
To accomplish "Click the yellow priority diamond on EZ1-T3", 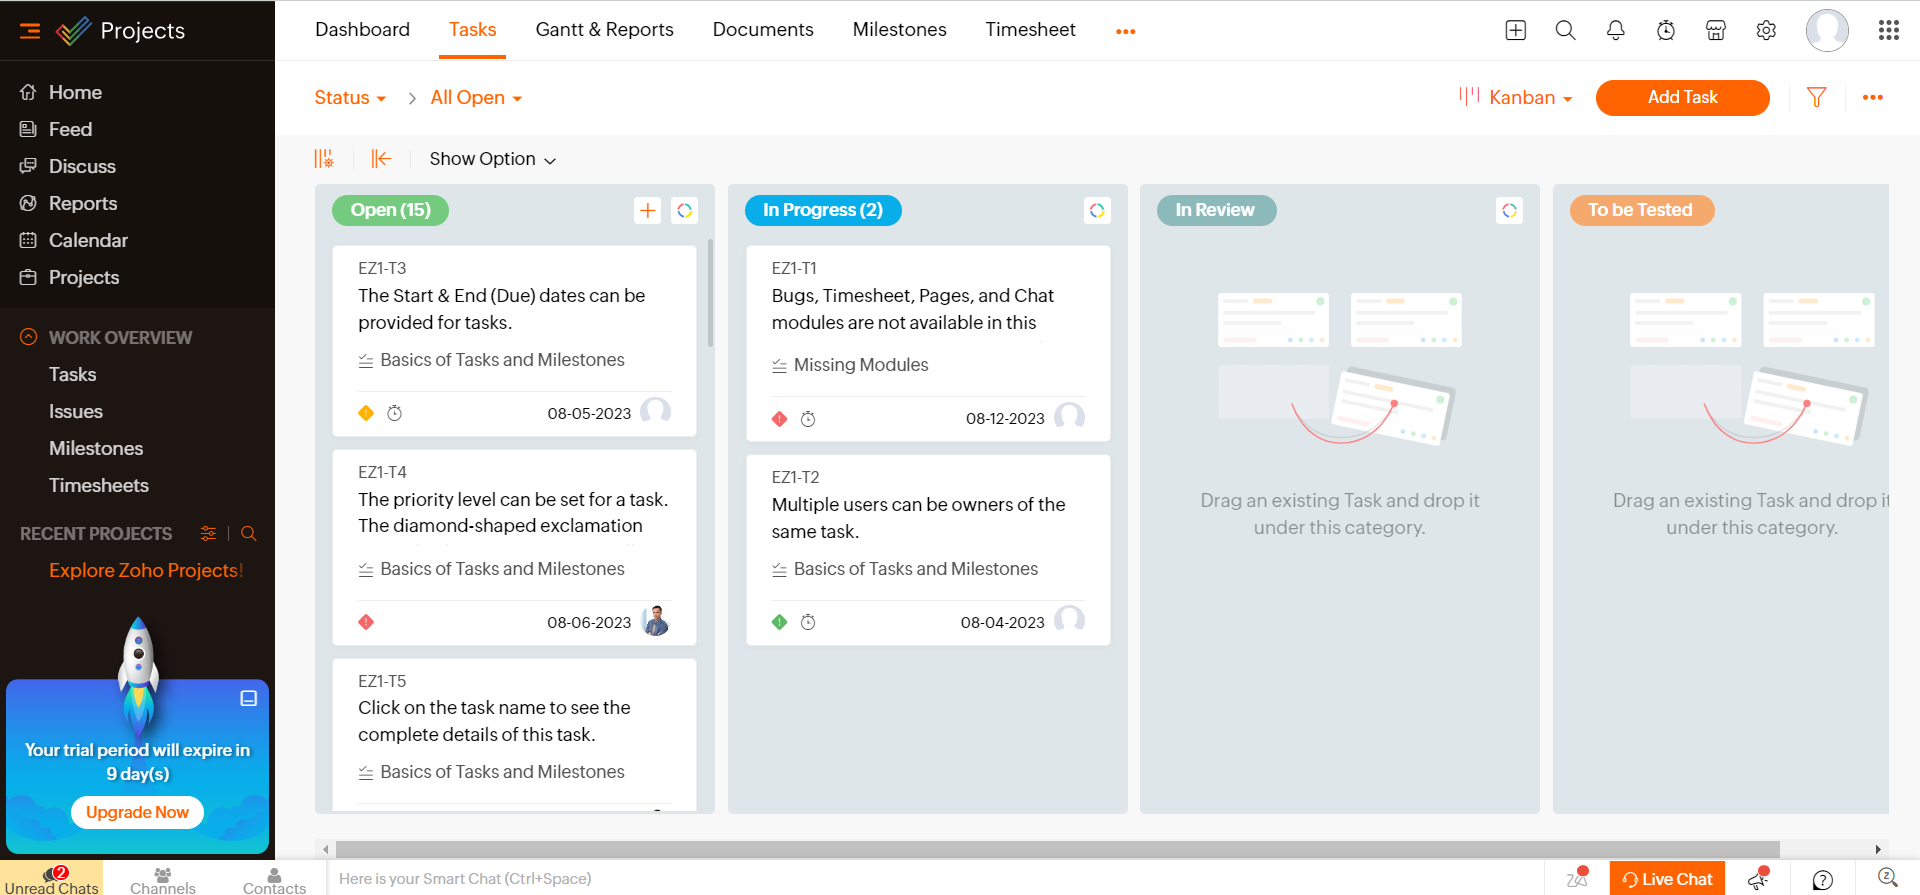I will click(366, 413).
